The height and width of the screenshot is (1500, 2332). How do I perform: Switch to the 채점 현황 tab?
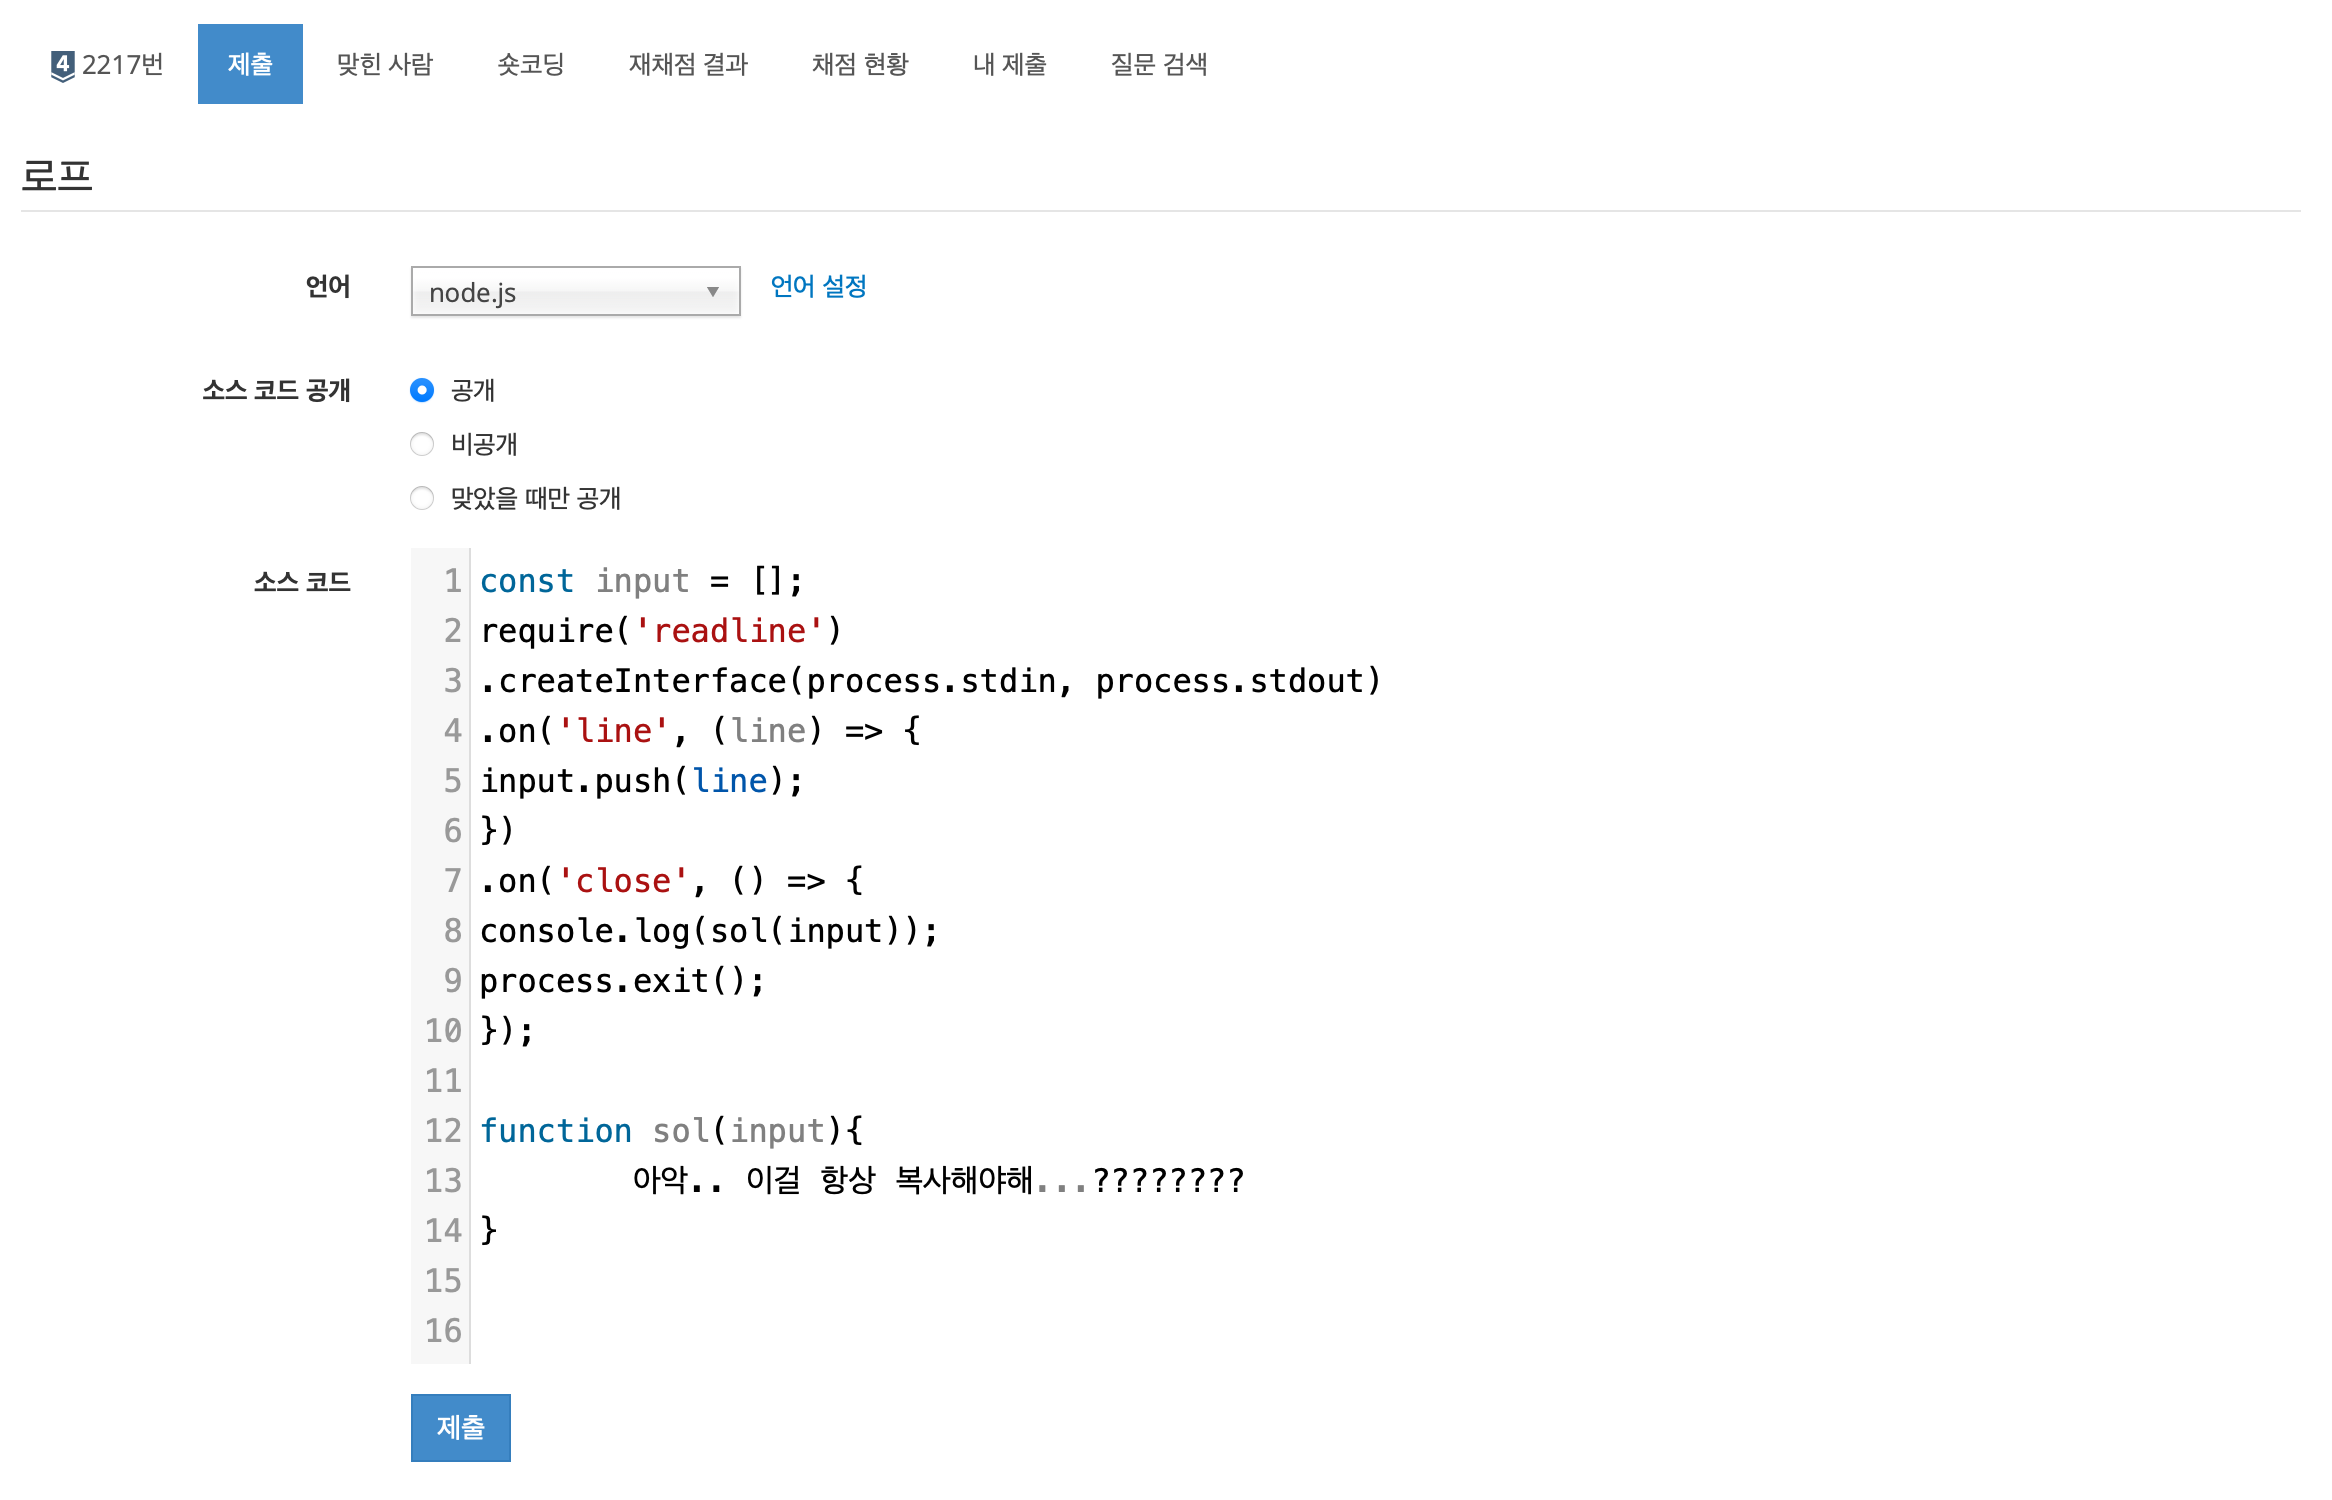tap(860, 65)
